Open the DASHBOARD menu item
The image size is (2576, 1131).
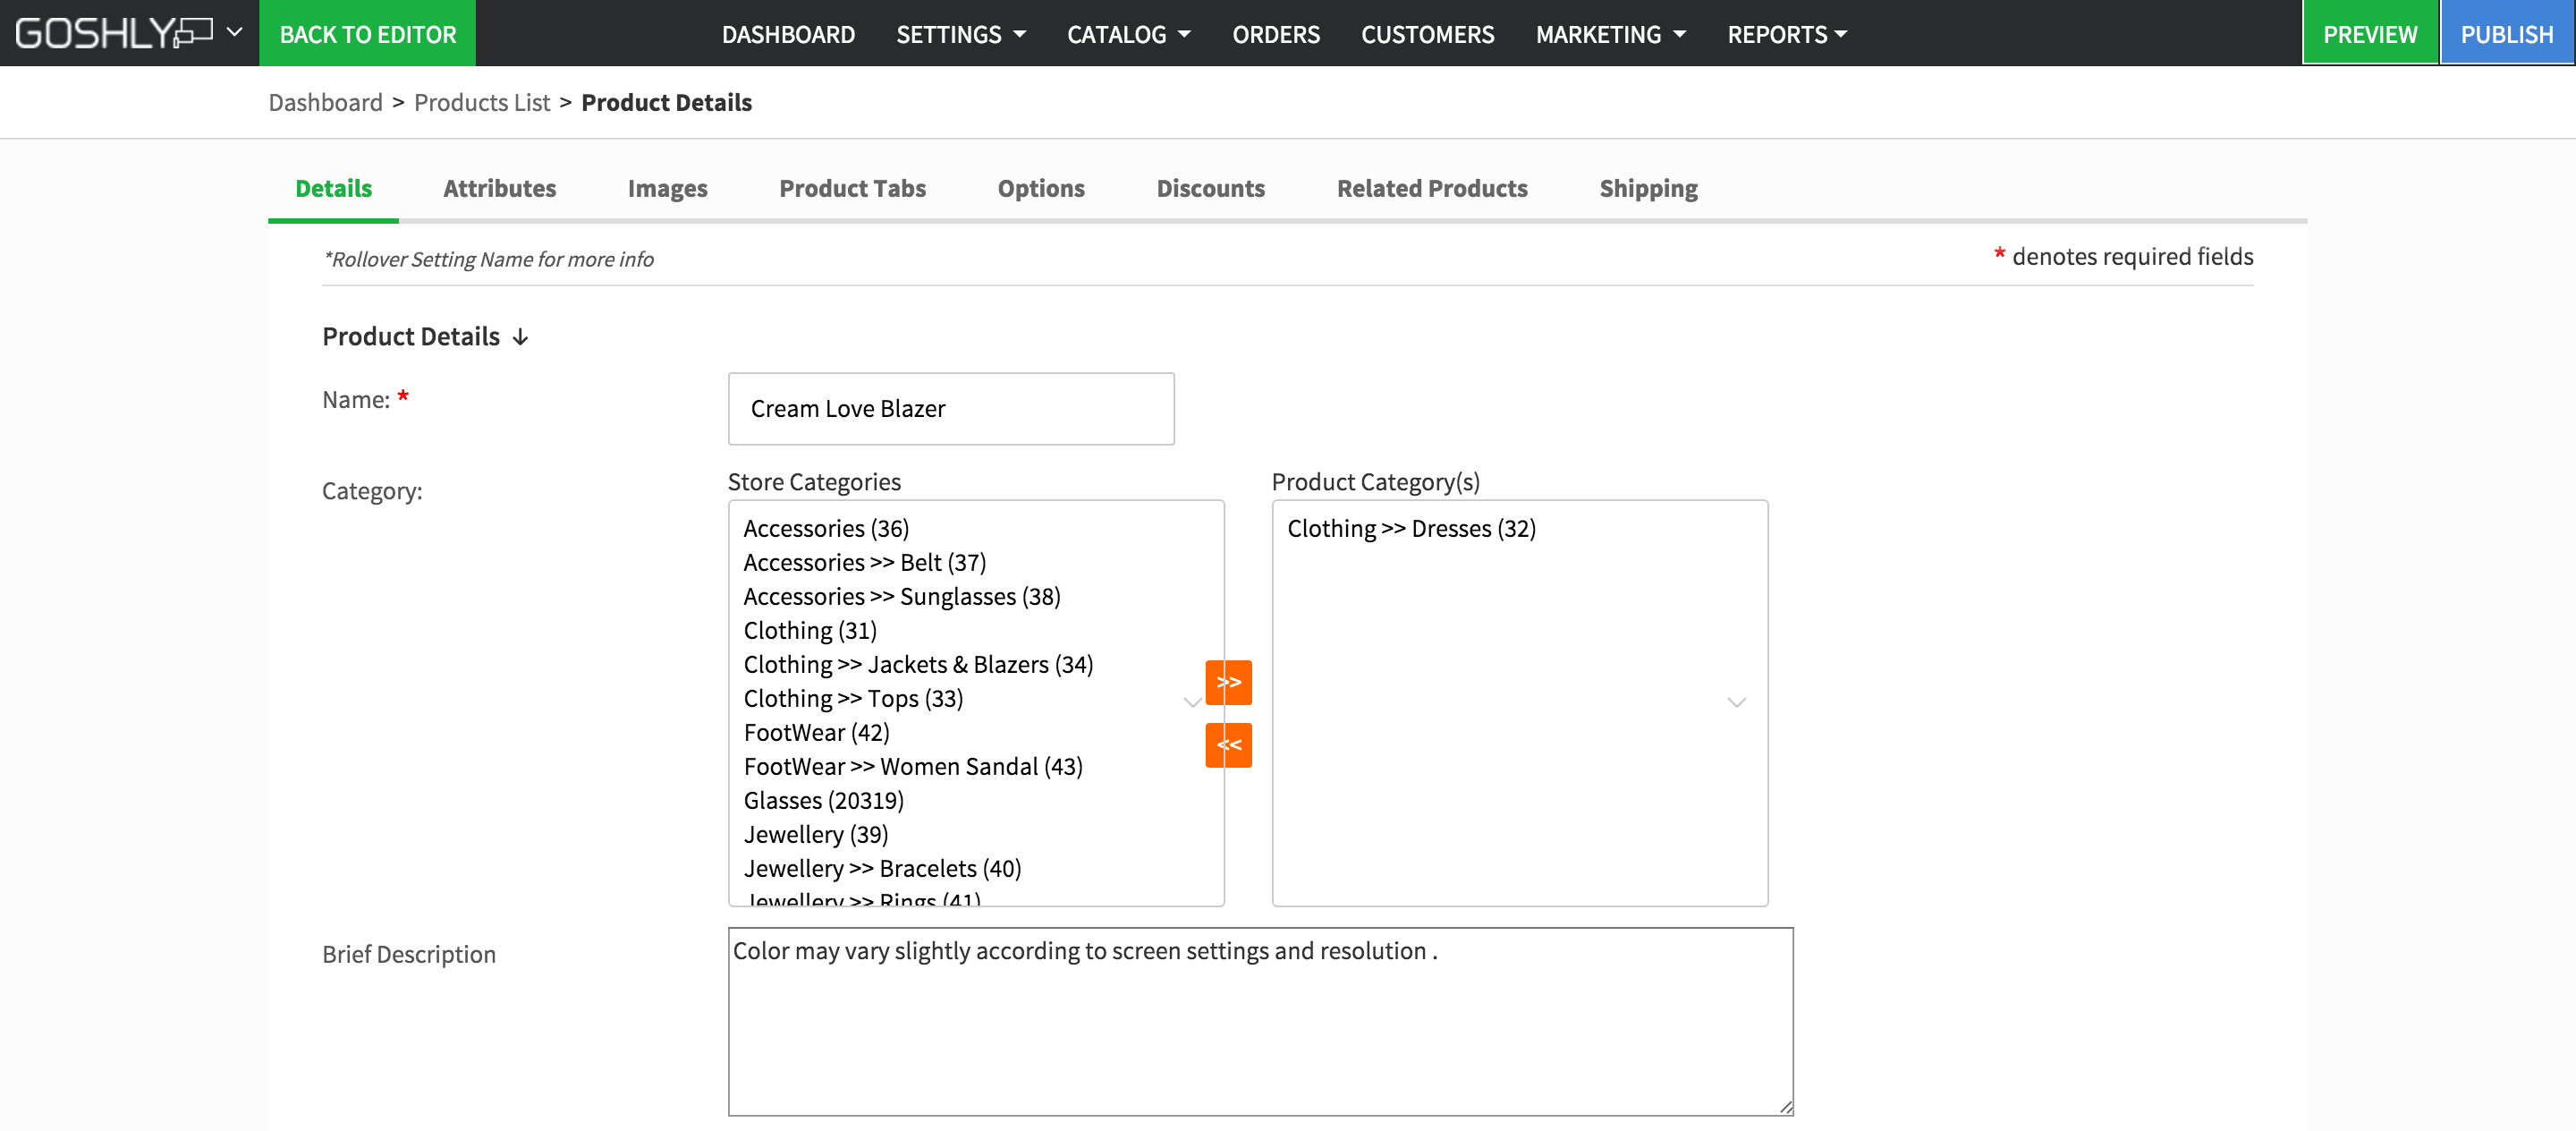click(788, 34)
